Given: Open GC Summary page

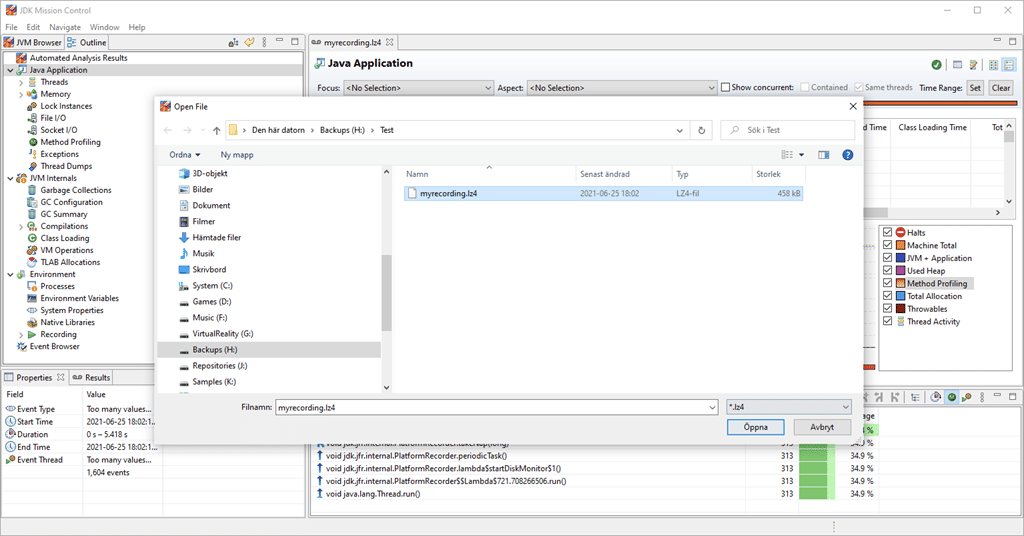Looking at the screenshot, I should [63, 214].
